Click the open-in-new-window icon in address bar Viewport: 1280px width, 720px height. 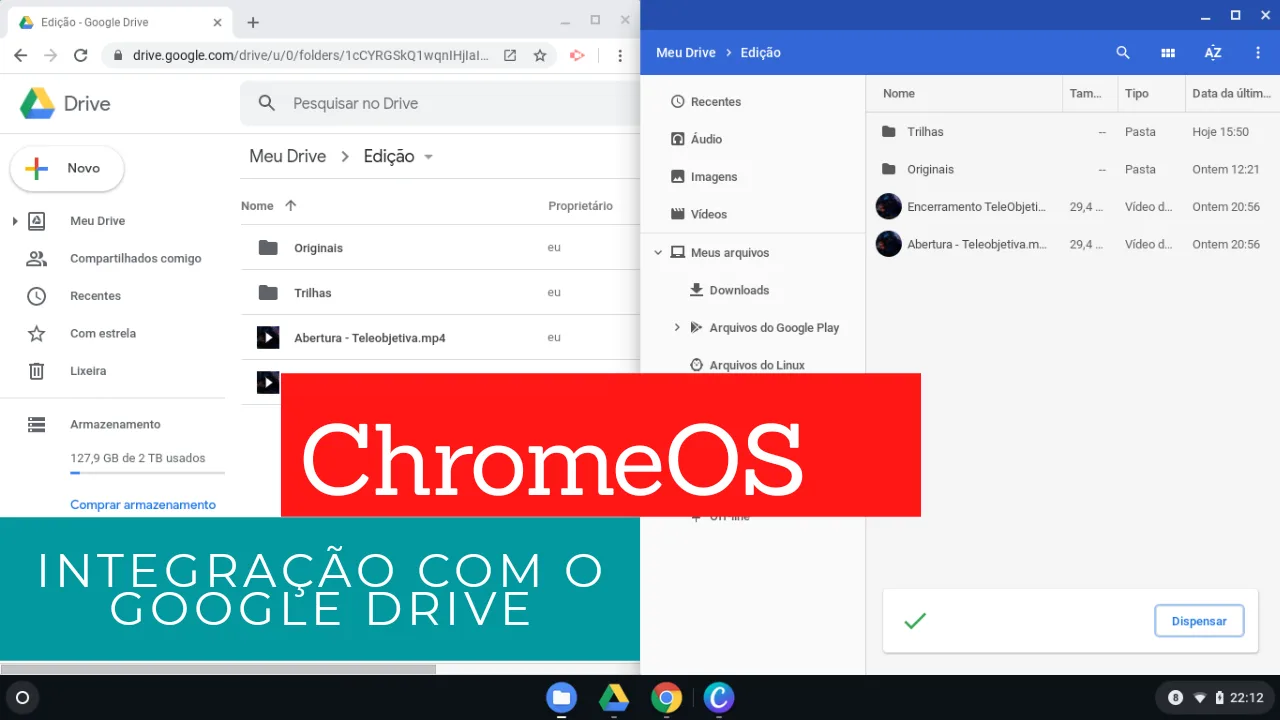click(x=510, y=56)
